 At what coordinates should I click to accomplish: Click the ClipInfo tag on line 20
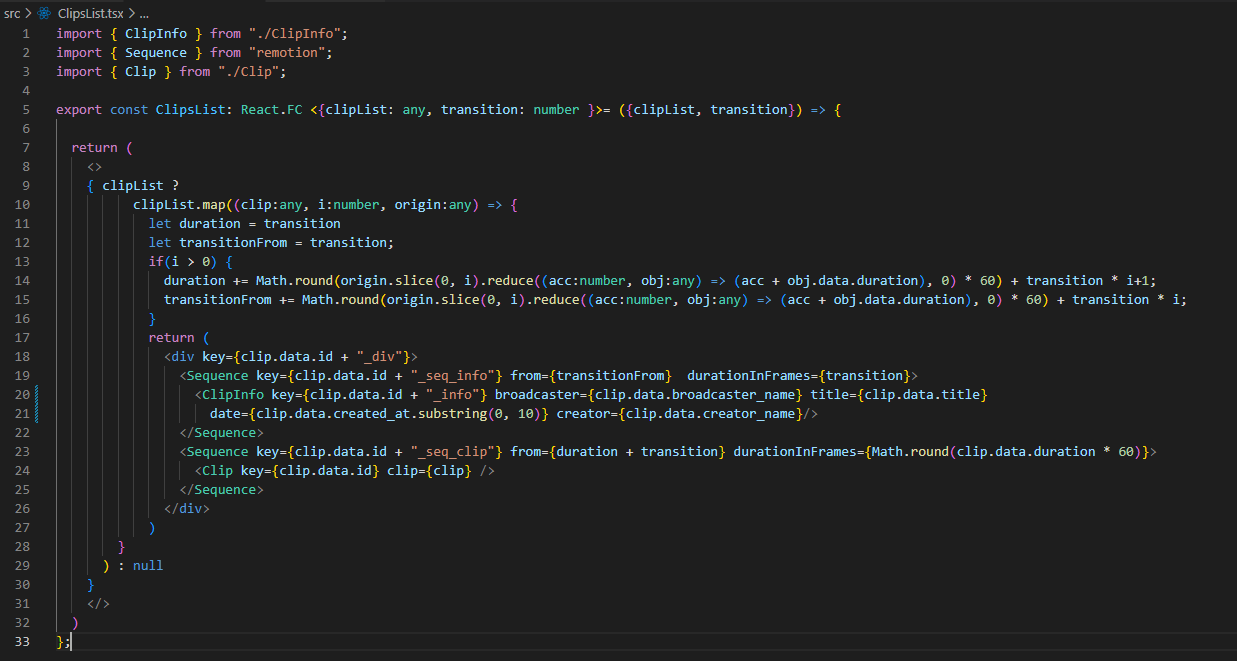coord(233,394)
